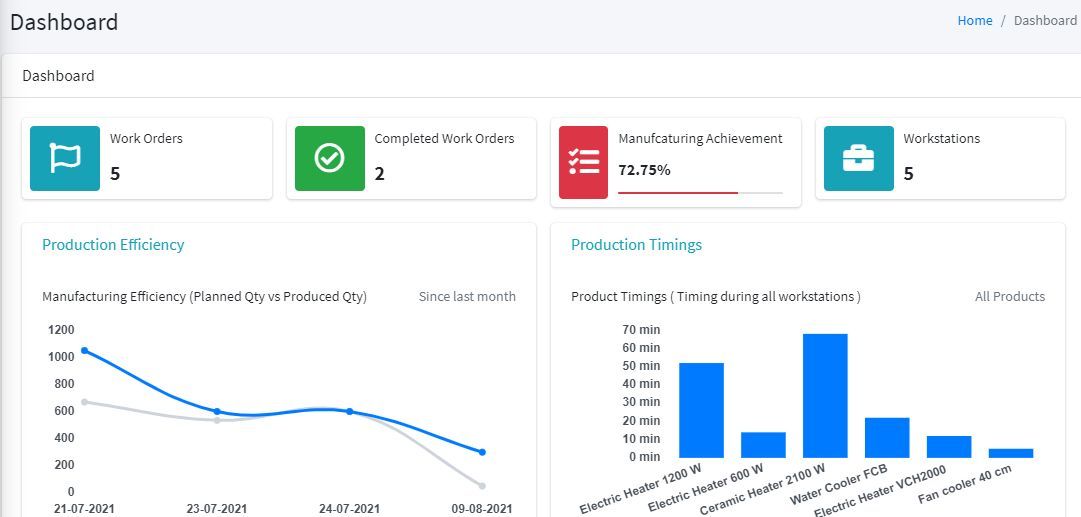Click the blue data point at 21-07-2021
Viewport: 1081px width, 517px height.
click(x=84, y=350)
